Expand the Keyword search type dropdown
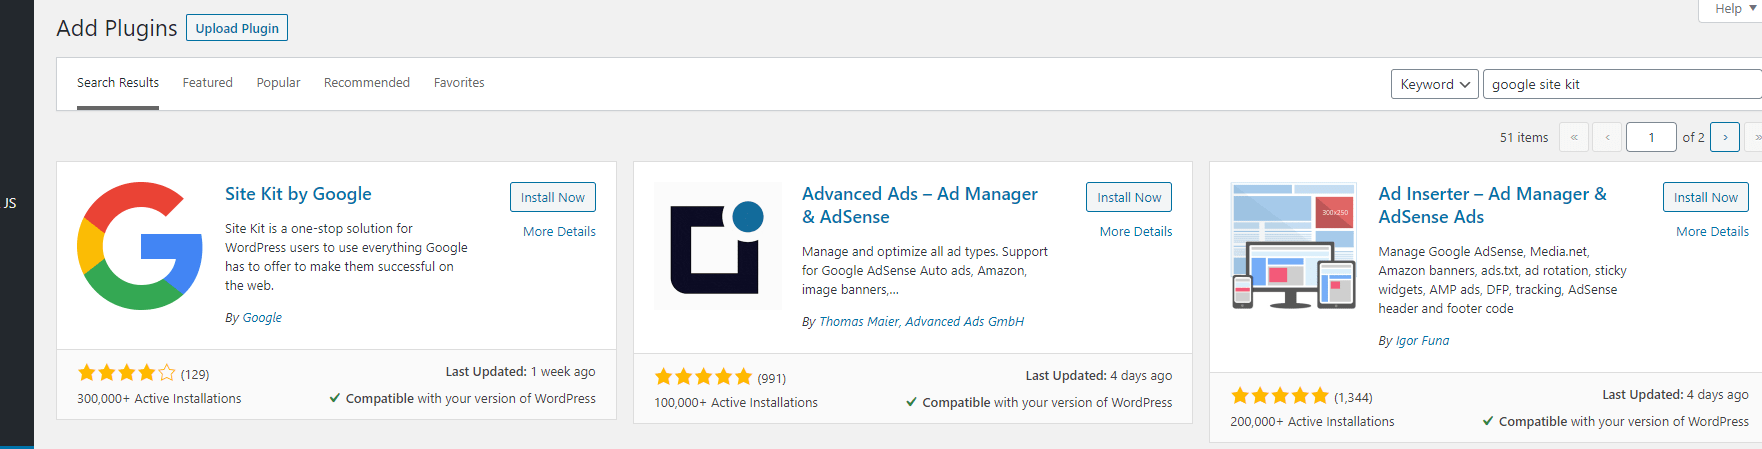This screenshot has width=1762, height=449. tap(1435, 84)
